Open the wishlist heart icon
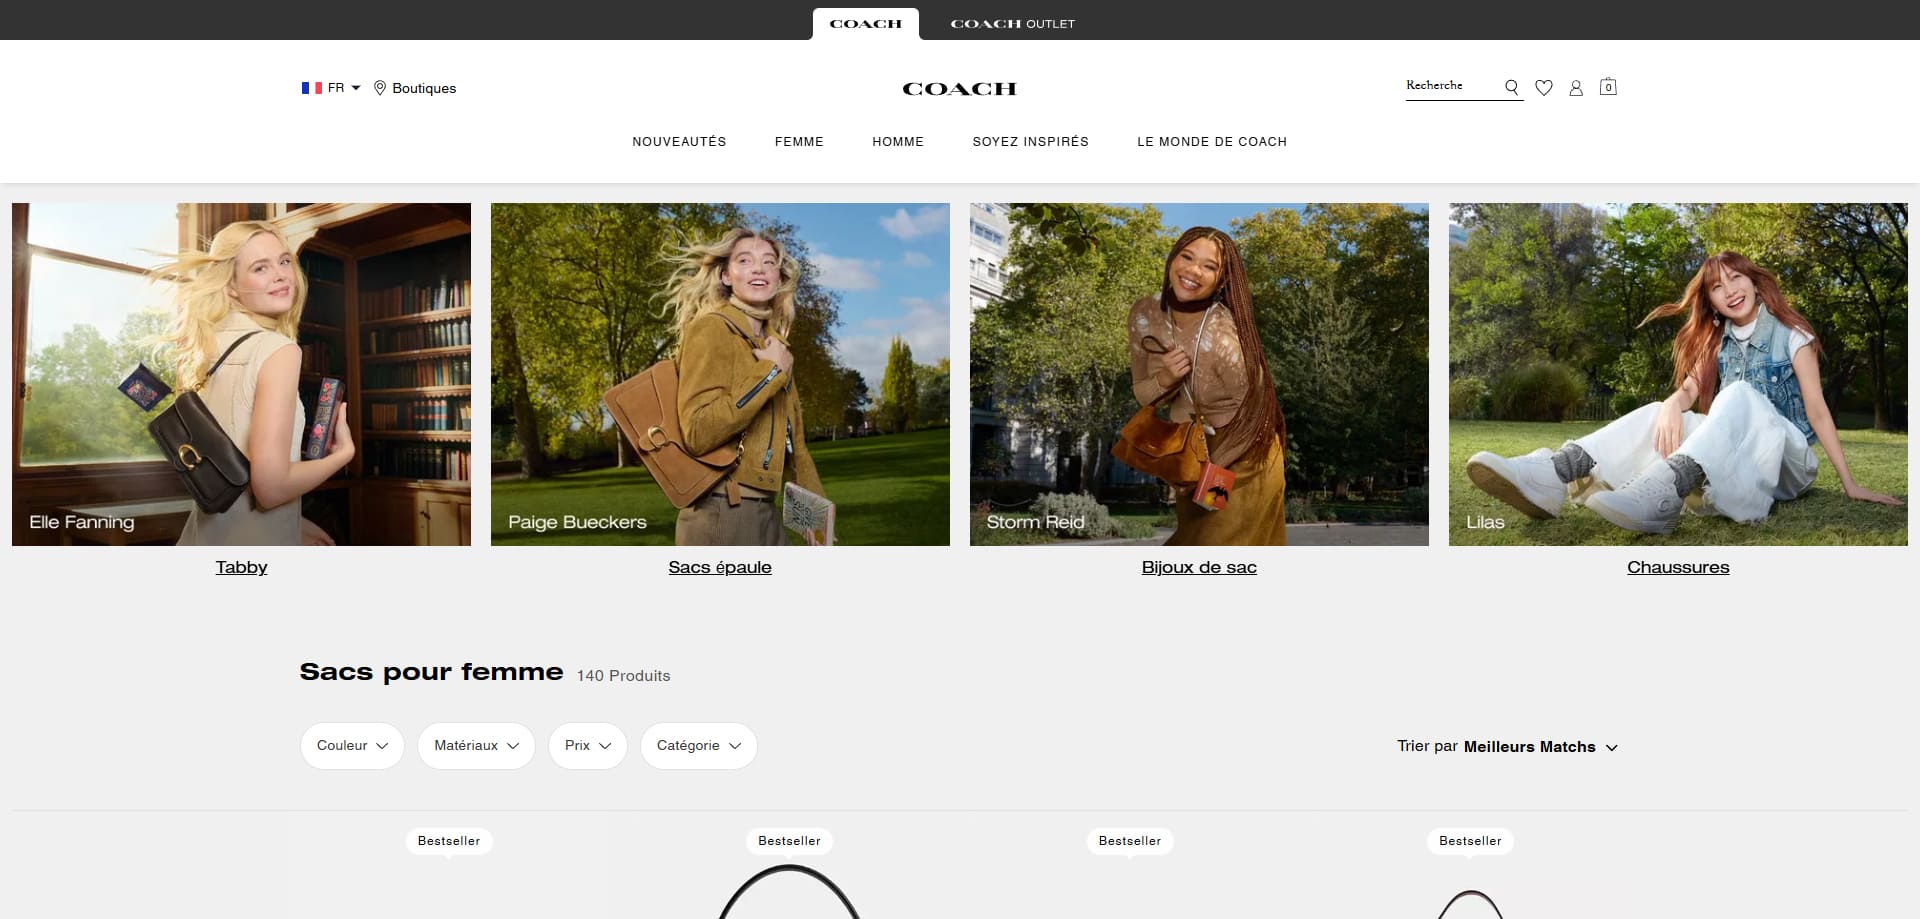The image size is (1920, 919). [x=1544, y=88]
